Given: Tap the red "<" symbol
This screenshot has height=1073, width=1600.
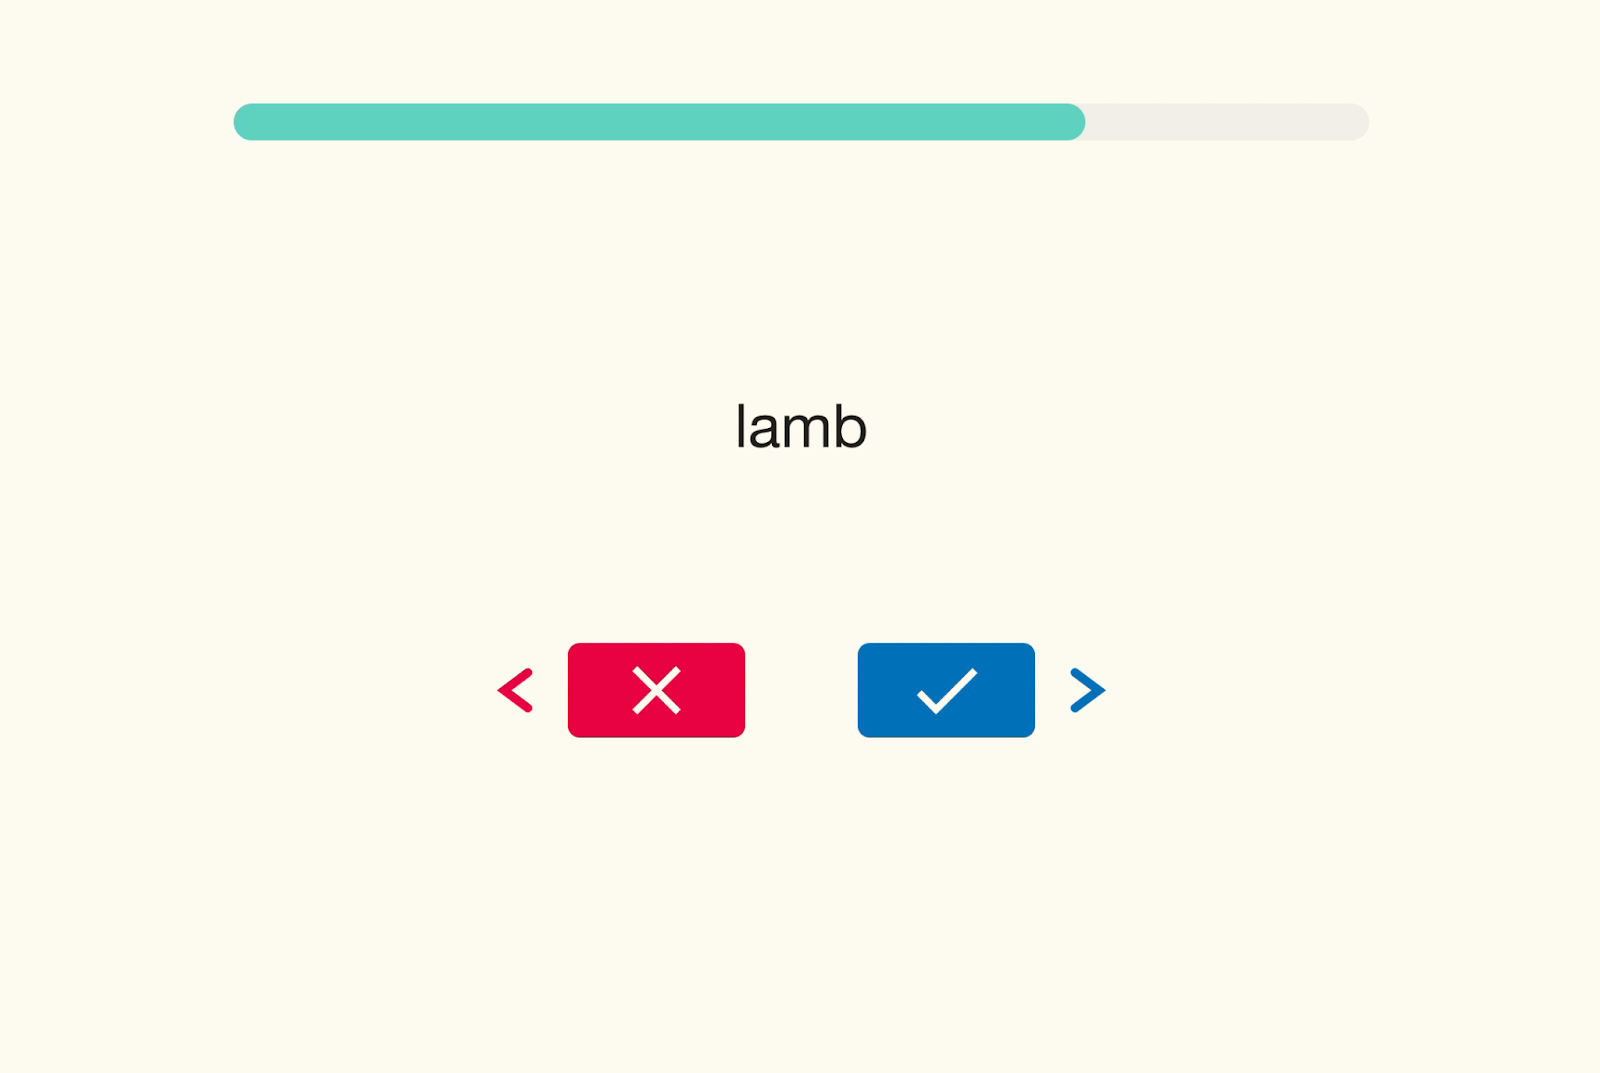Looking at the screenshot, I should tap(515, 690).
